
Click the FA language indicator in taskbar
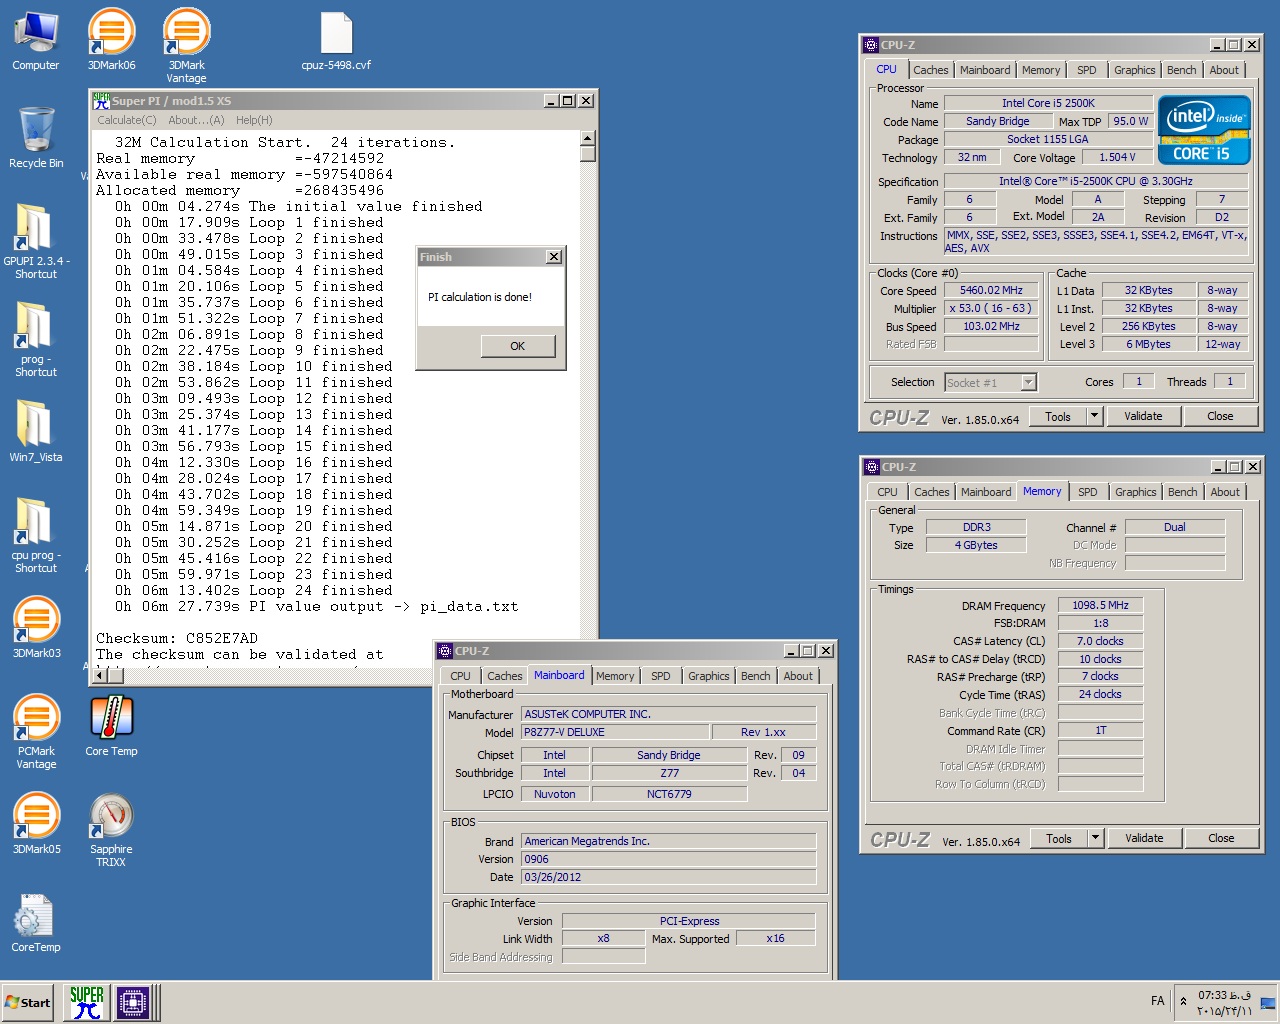pos(1157,1001)
